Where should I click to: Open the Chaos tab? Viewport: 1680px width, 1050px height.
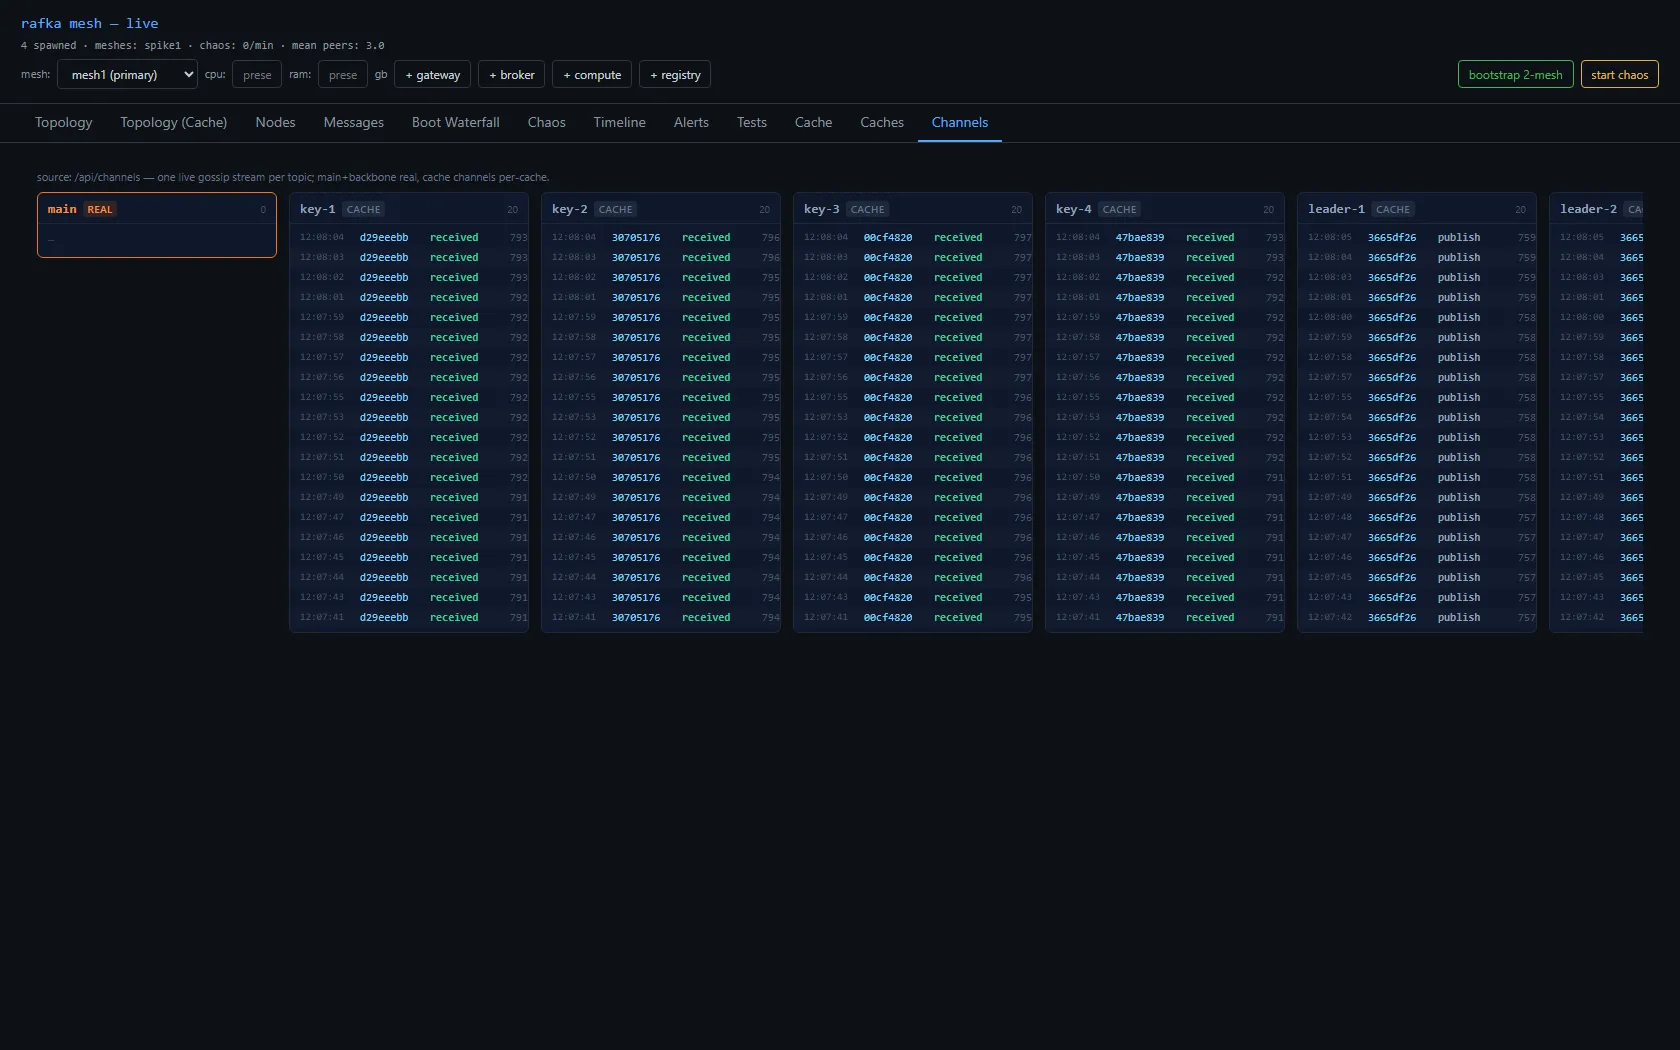click(546, 122)
